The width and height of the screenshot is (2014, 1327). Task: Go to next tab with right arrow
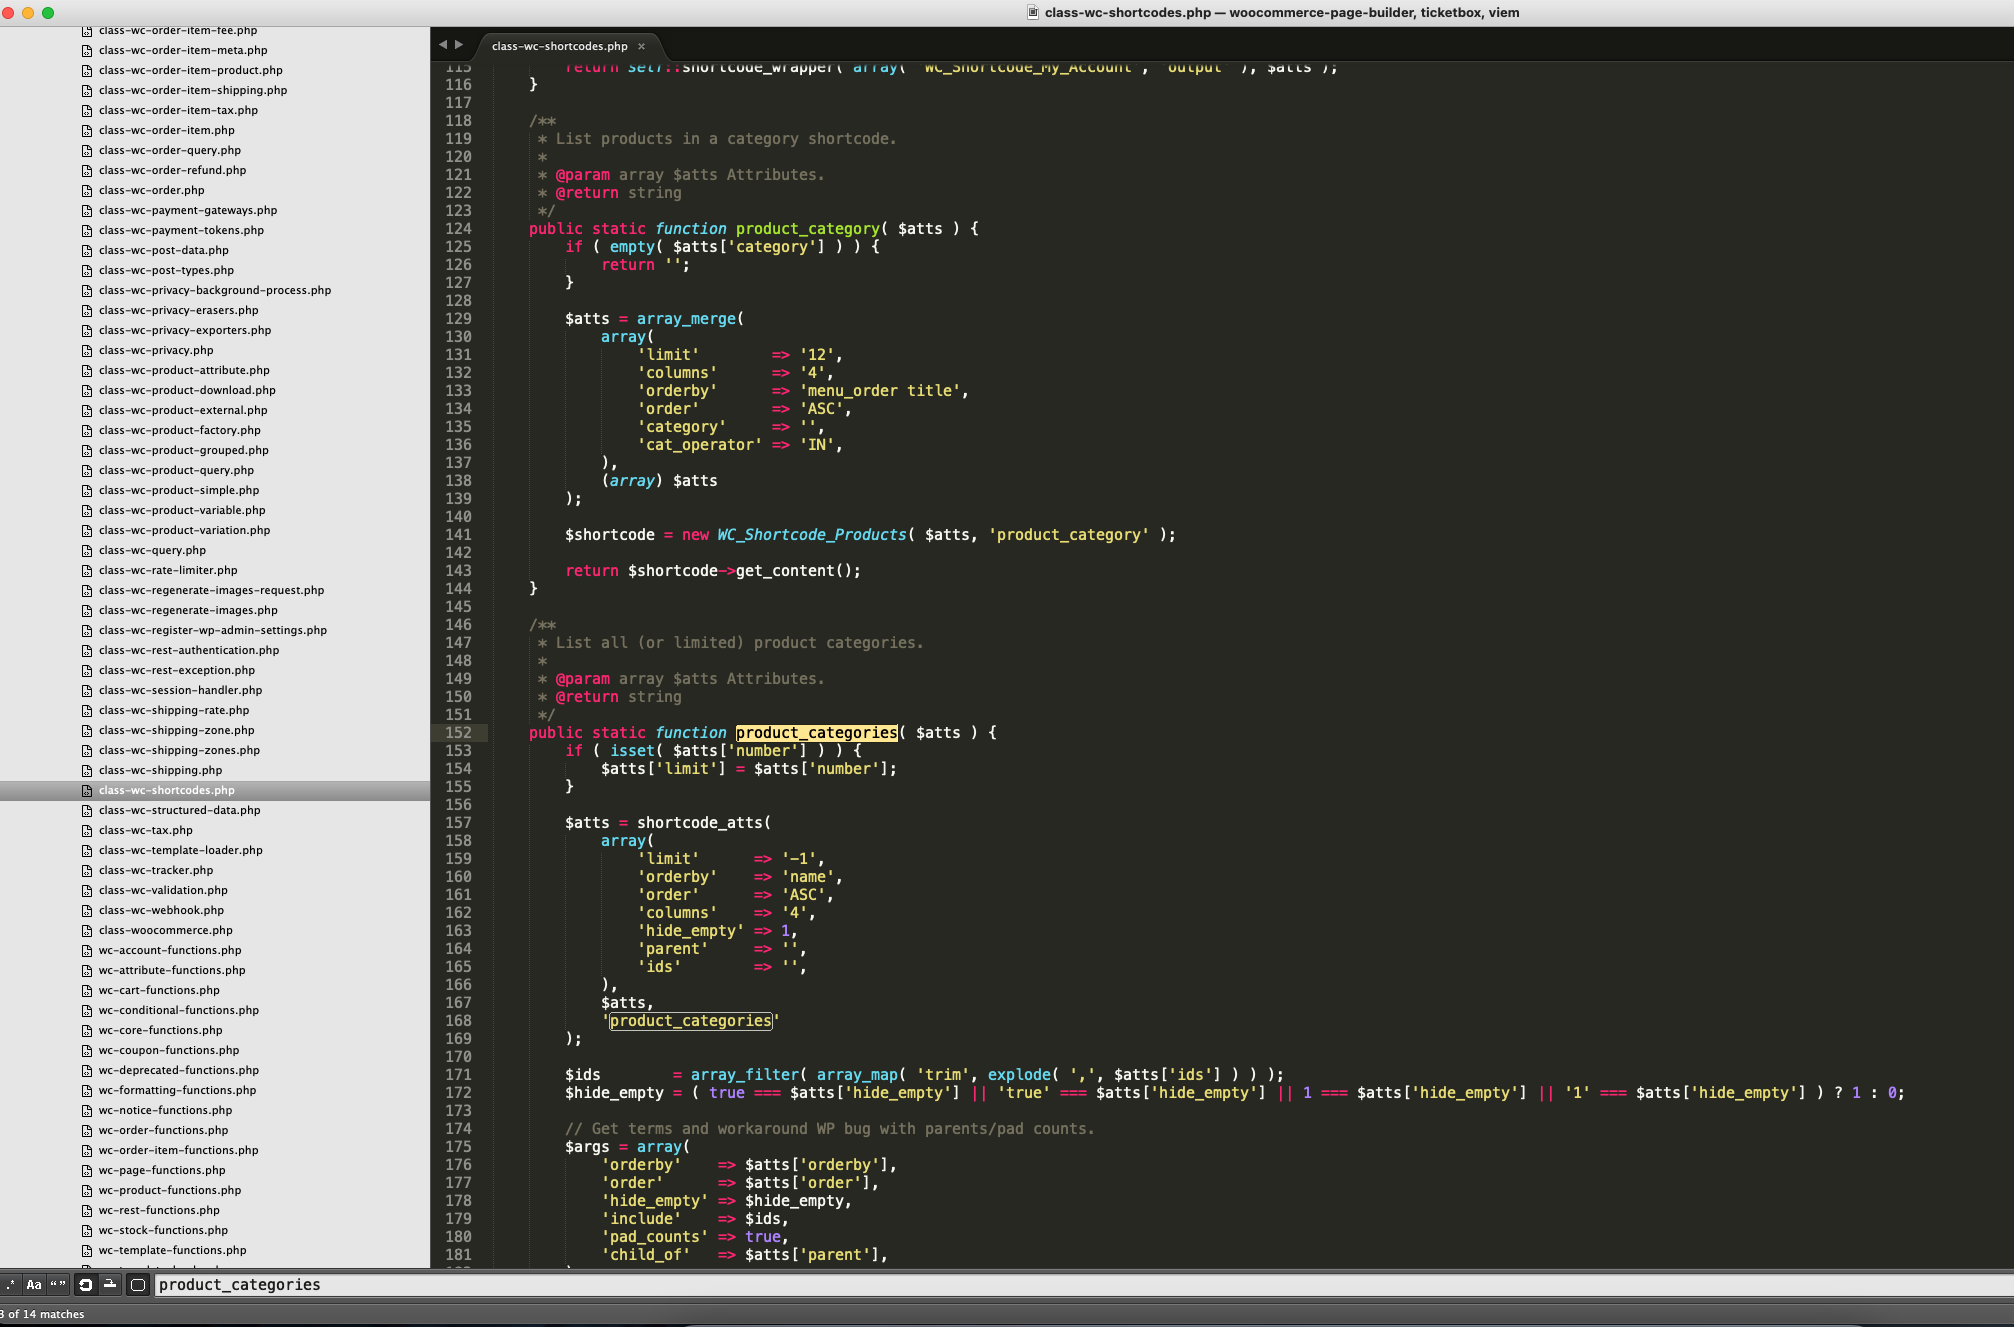click(x=459, y=45)
